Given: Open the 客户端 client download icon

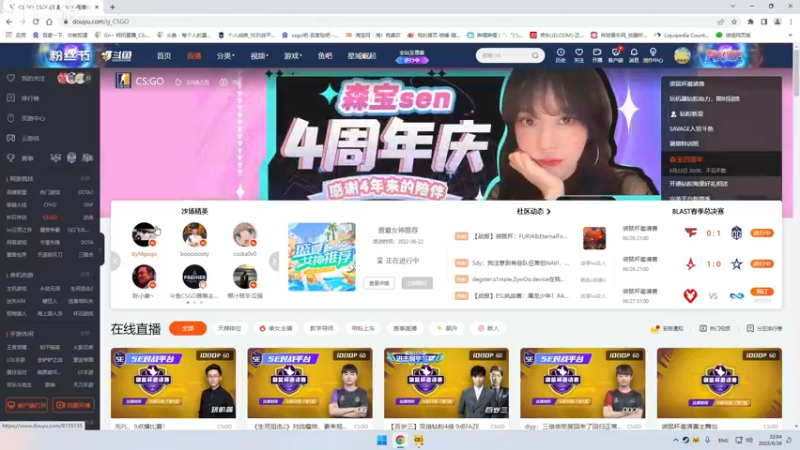Looking at the screenshot, I should pyautogui.click(x=615, y=55).
